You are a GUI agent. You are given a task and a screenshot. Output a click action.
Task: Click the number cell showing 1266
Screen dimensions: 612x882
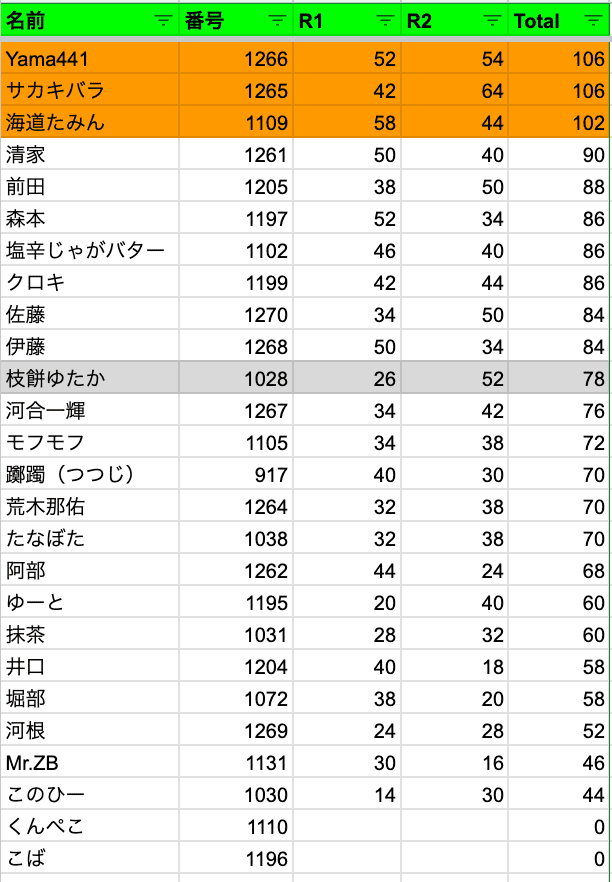(236, 59)
